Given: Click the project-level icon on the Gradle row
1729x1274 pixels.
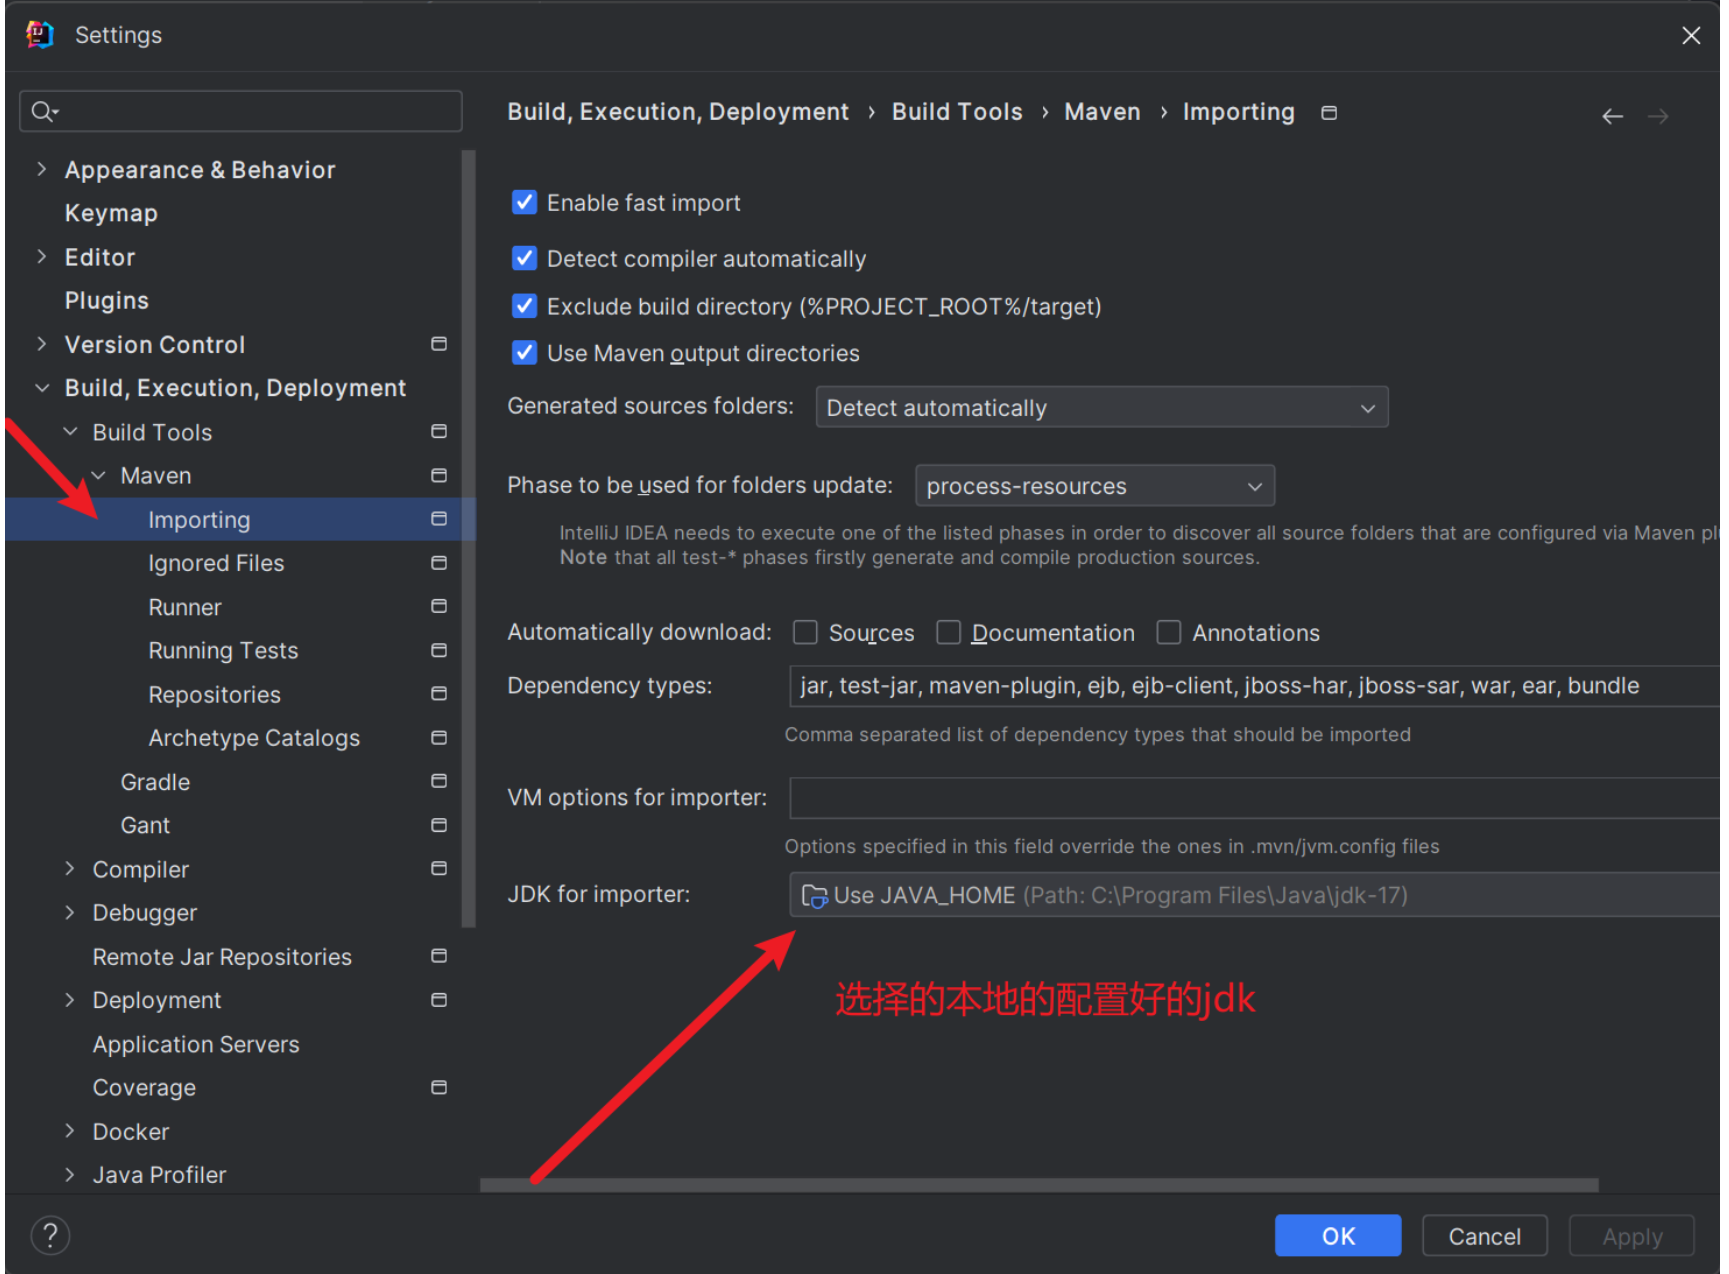Looking at the screenshot, I should (x=438, y=780).
